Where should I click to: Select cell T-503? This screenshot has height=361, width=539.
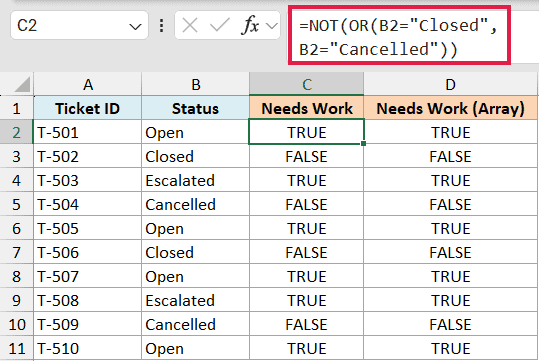point(88,180)
